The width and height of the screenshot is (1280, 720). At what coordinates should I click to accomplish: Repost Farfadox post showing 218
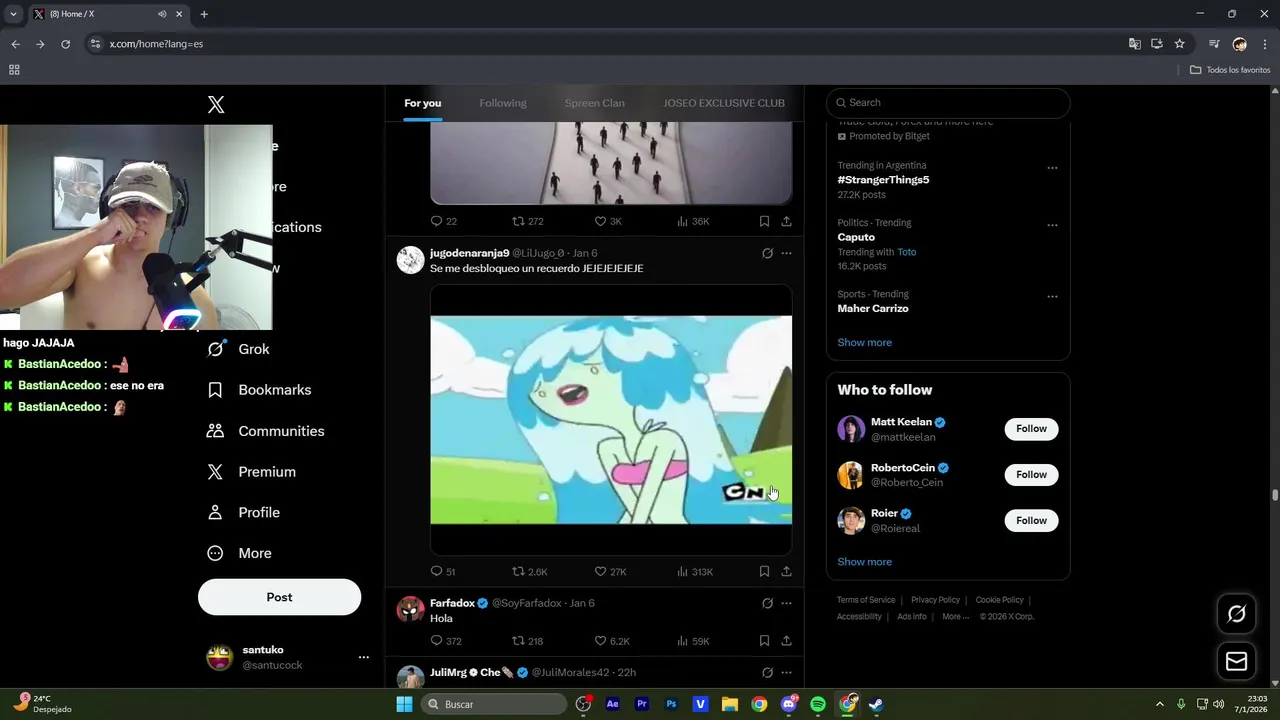(528, 641)
